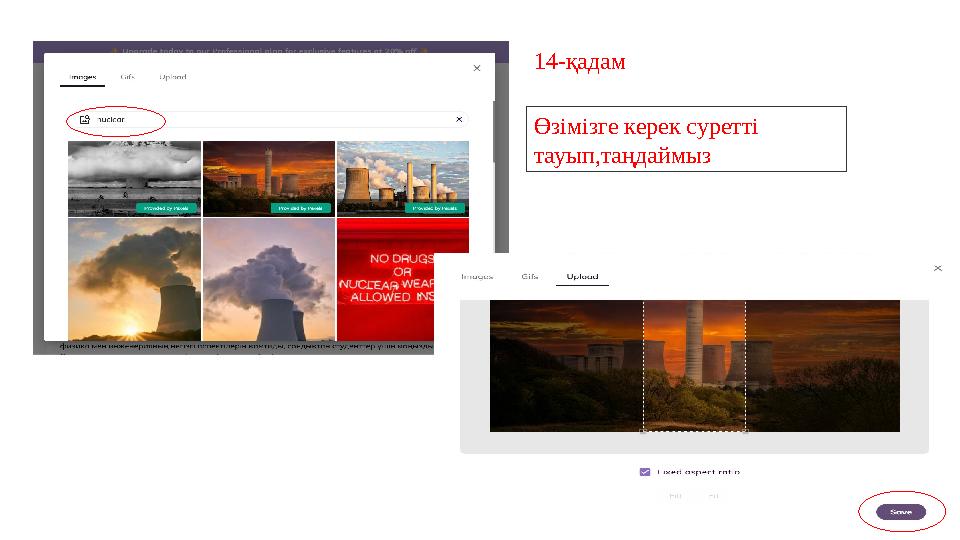The image size is (960, 540).
Task: Toggle Fixed aspect ratio checkbox
Action: click(x=645, y=472)
